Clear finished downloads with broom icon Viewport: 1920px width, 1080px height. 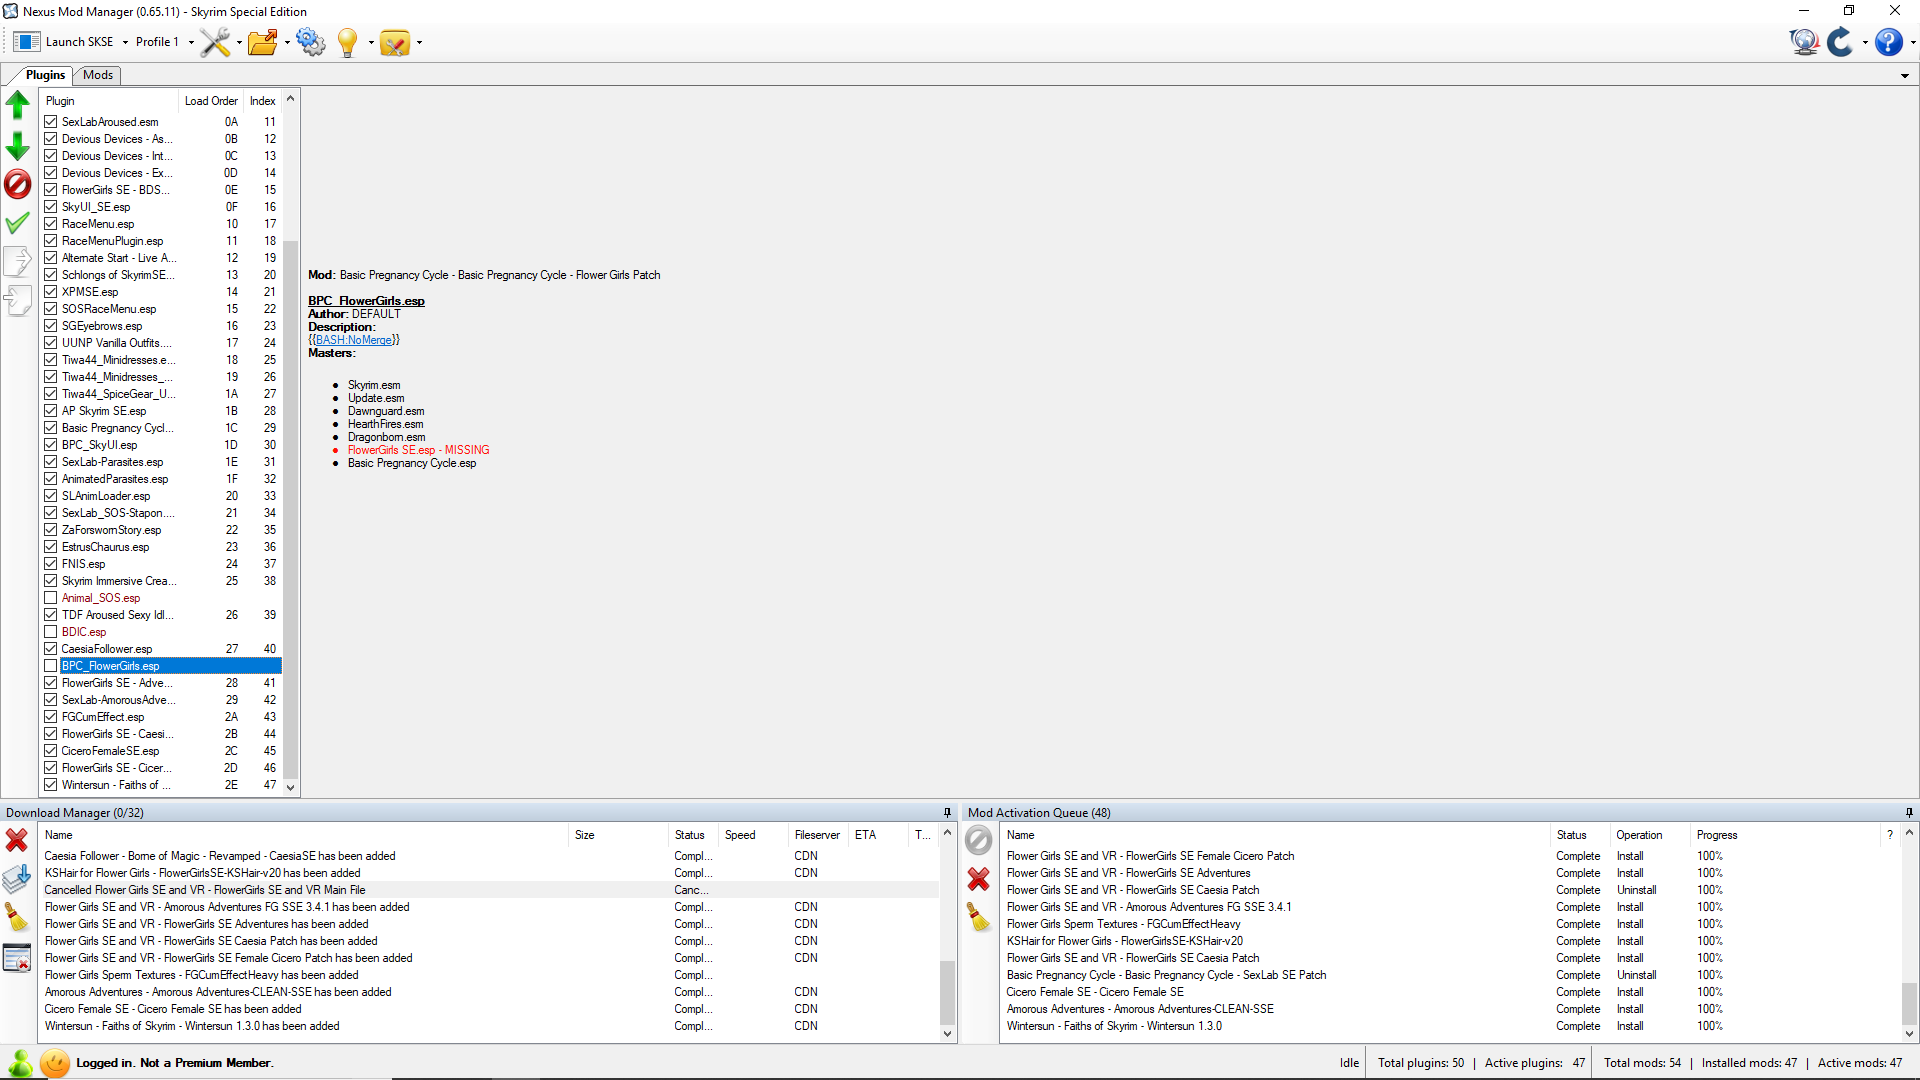click(17, 917)
